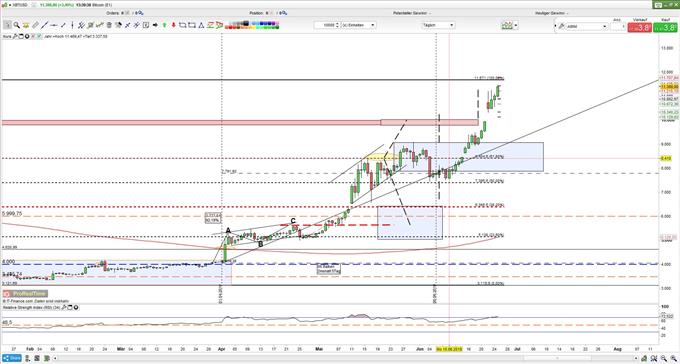Select the green up-arrow marker tool
680x364 pixels.
164,25
